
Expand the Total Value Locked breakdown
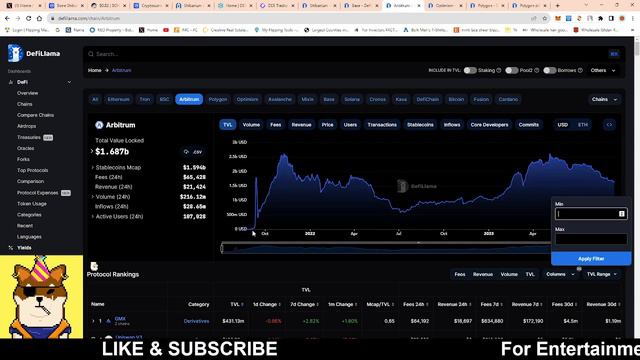click(x=91, y=151)
